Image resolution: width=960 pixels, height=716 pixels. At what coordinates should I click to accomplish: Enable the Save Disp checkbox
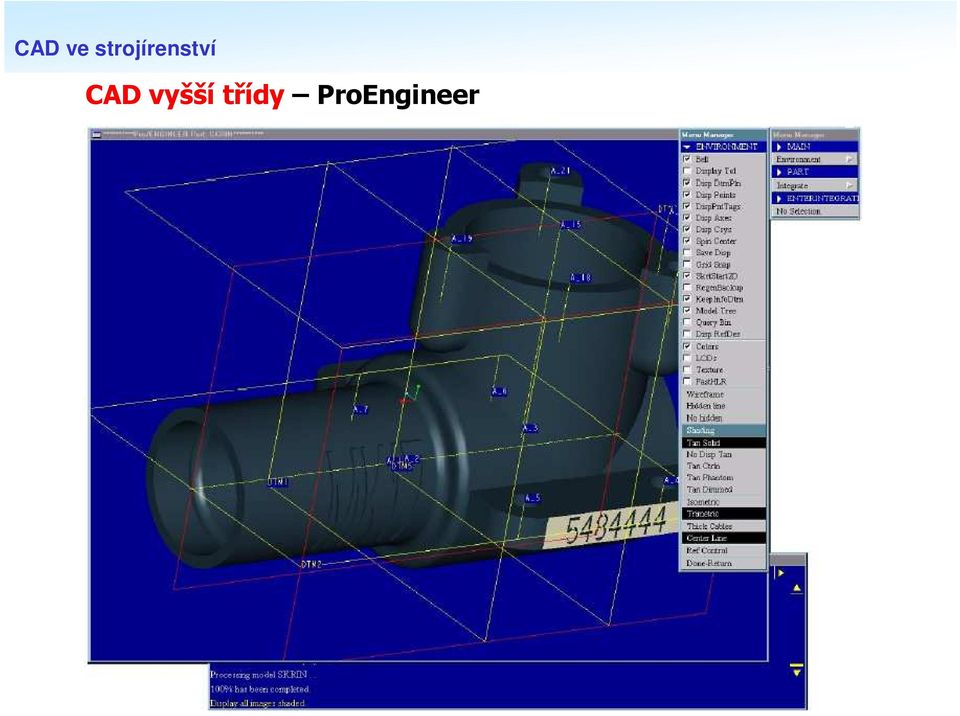[687, 252]
